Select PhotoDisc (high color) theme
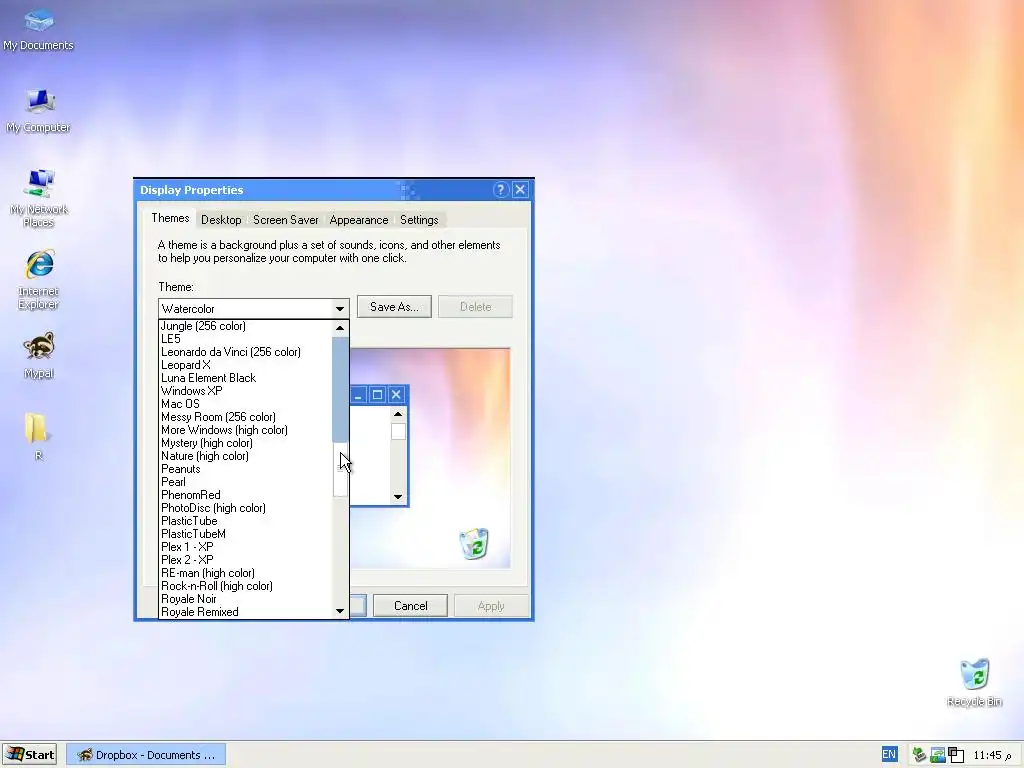This screenshot has width=1024, height=768. (x=246, y=508)
